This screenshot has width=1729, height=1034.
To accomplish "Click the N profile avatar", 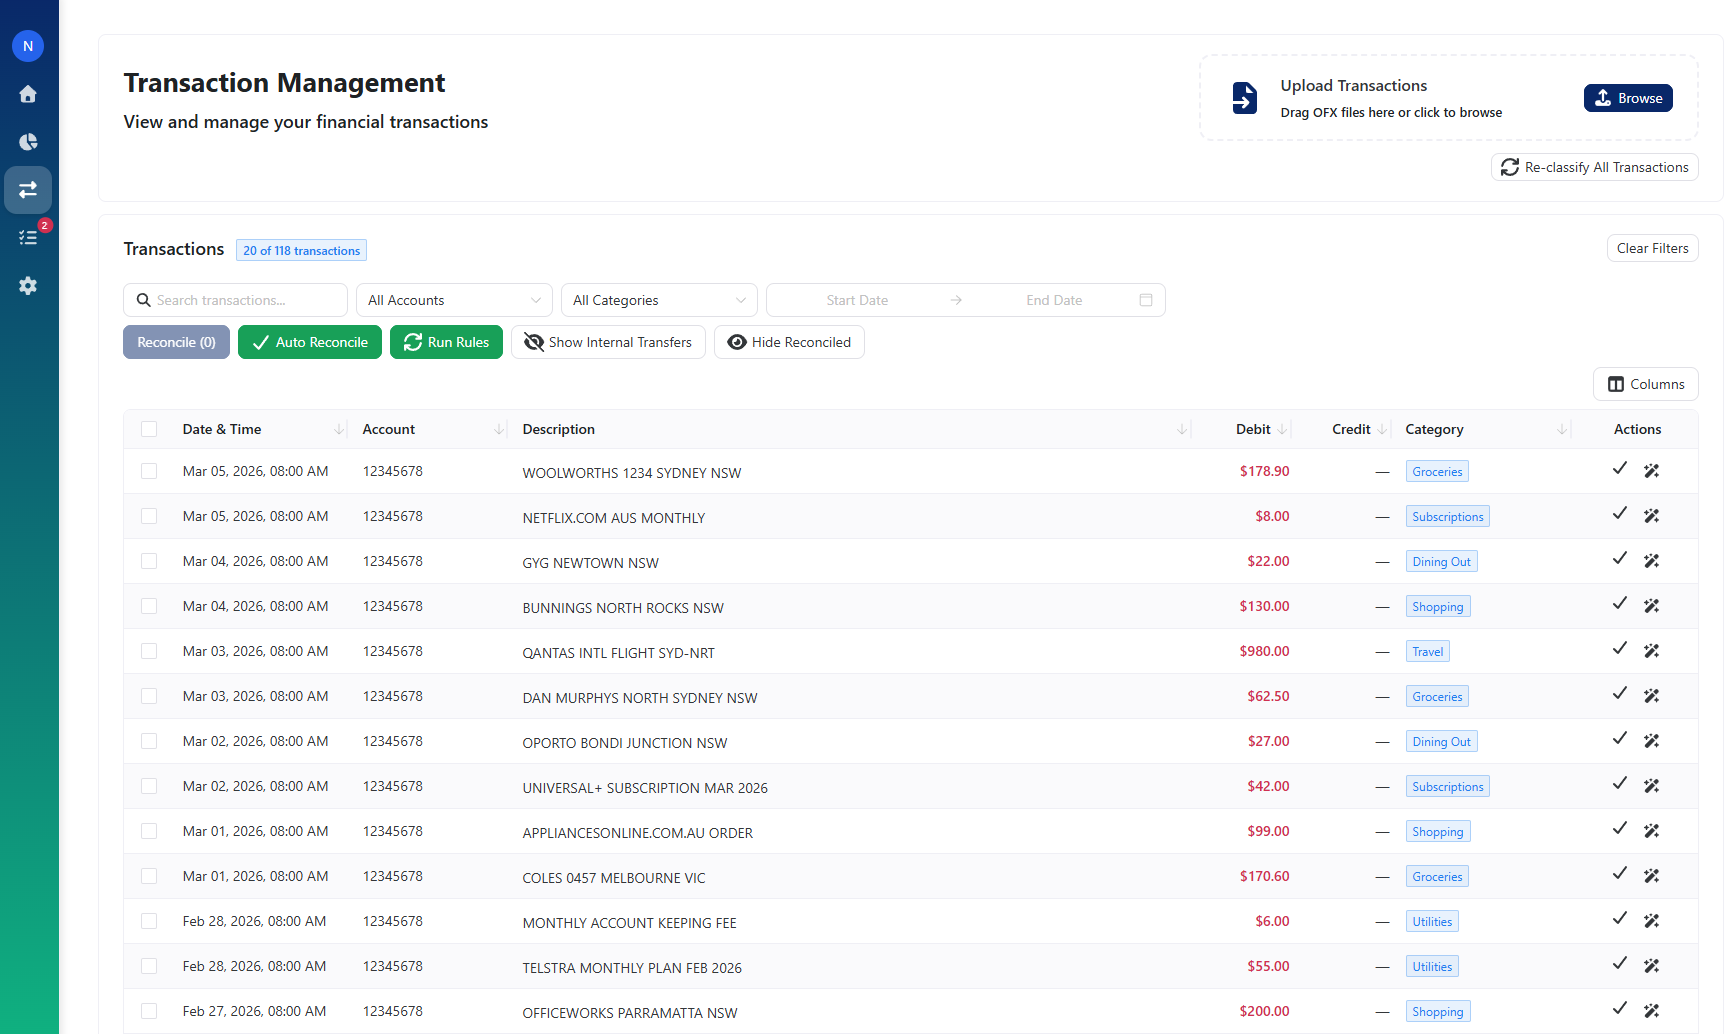I will click(x=27, y=45).
